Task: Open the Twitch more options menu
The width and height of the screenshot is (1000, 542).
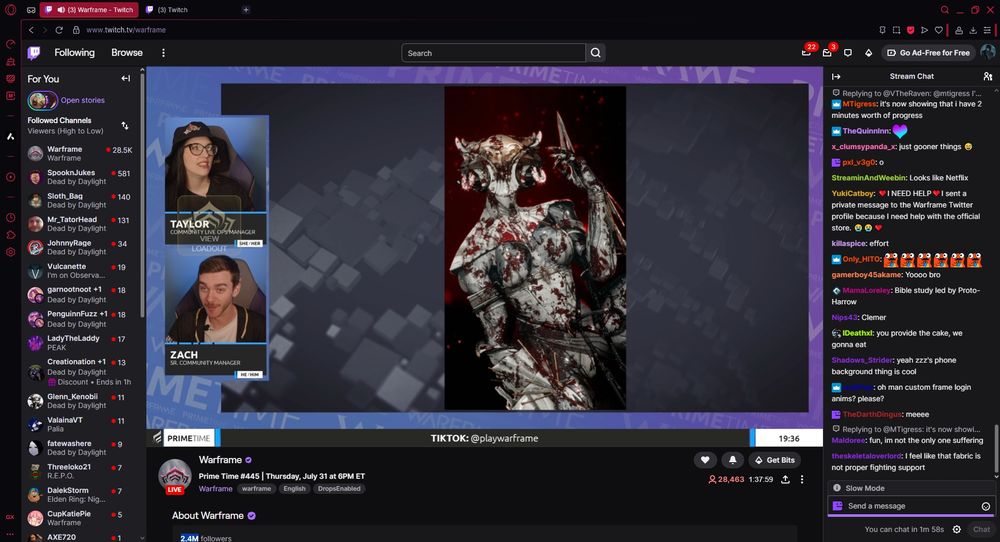Action: pyautogui.click(x=163, y=53)
